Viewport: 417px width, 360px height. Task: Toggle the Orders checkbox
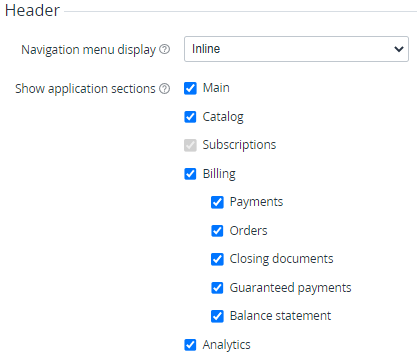pyautogui.click(x=217, y=231)
